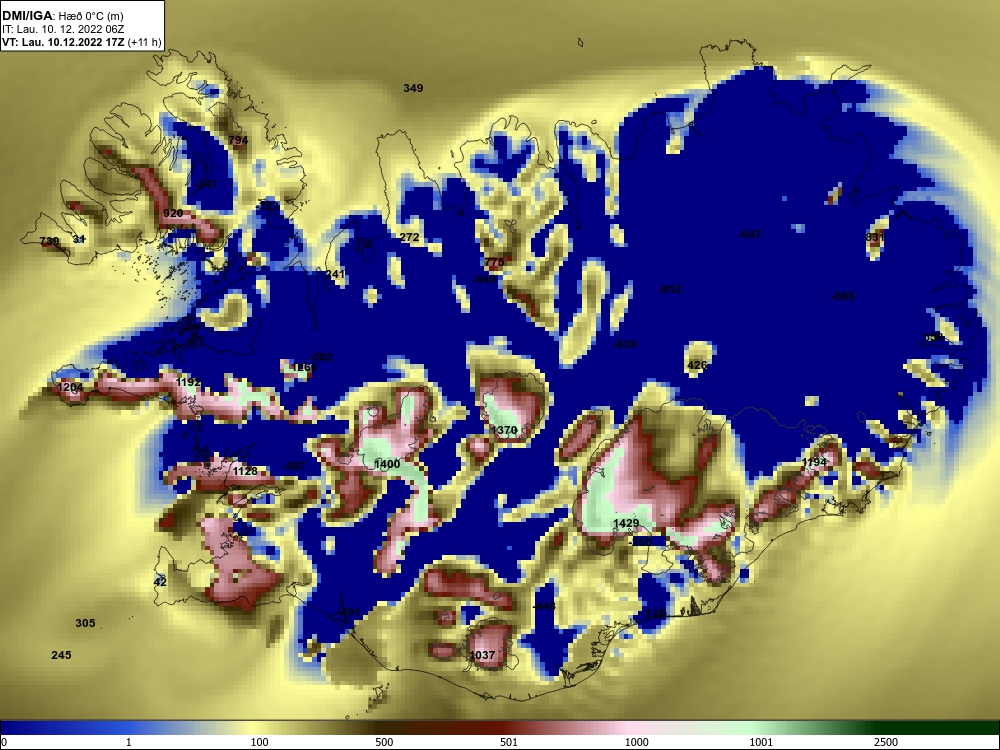Screen dimensions: 1000x750
Task: Click the -448 value on the map
Action: coord(544,606)
